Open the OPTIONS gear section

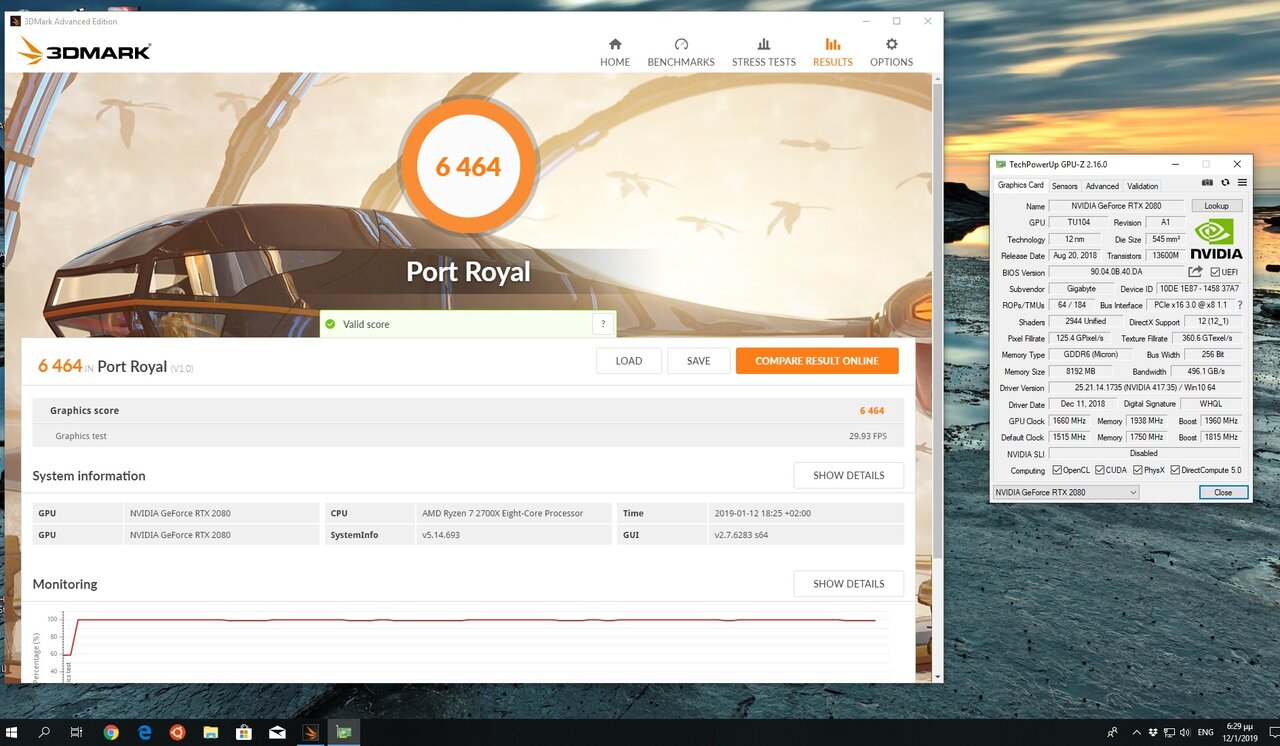tap(891, 52)
